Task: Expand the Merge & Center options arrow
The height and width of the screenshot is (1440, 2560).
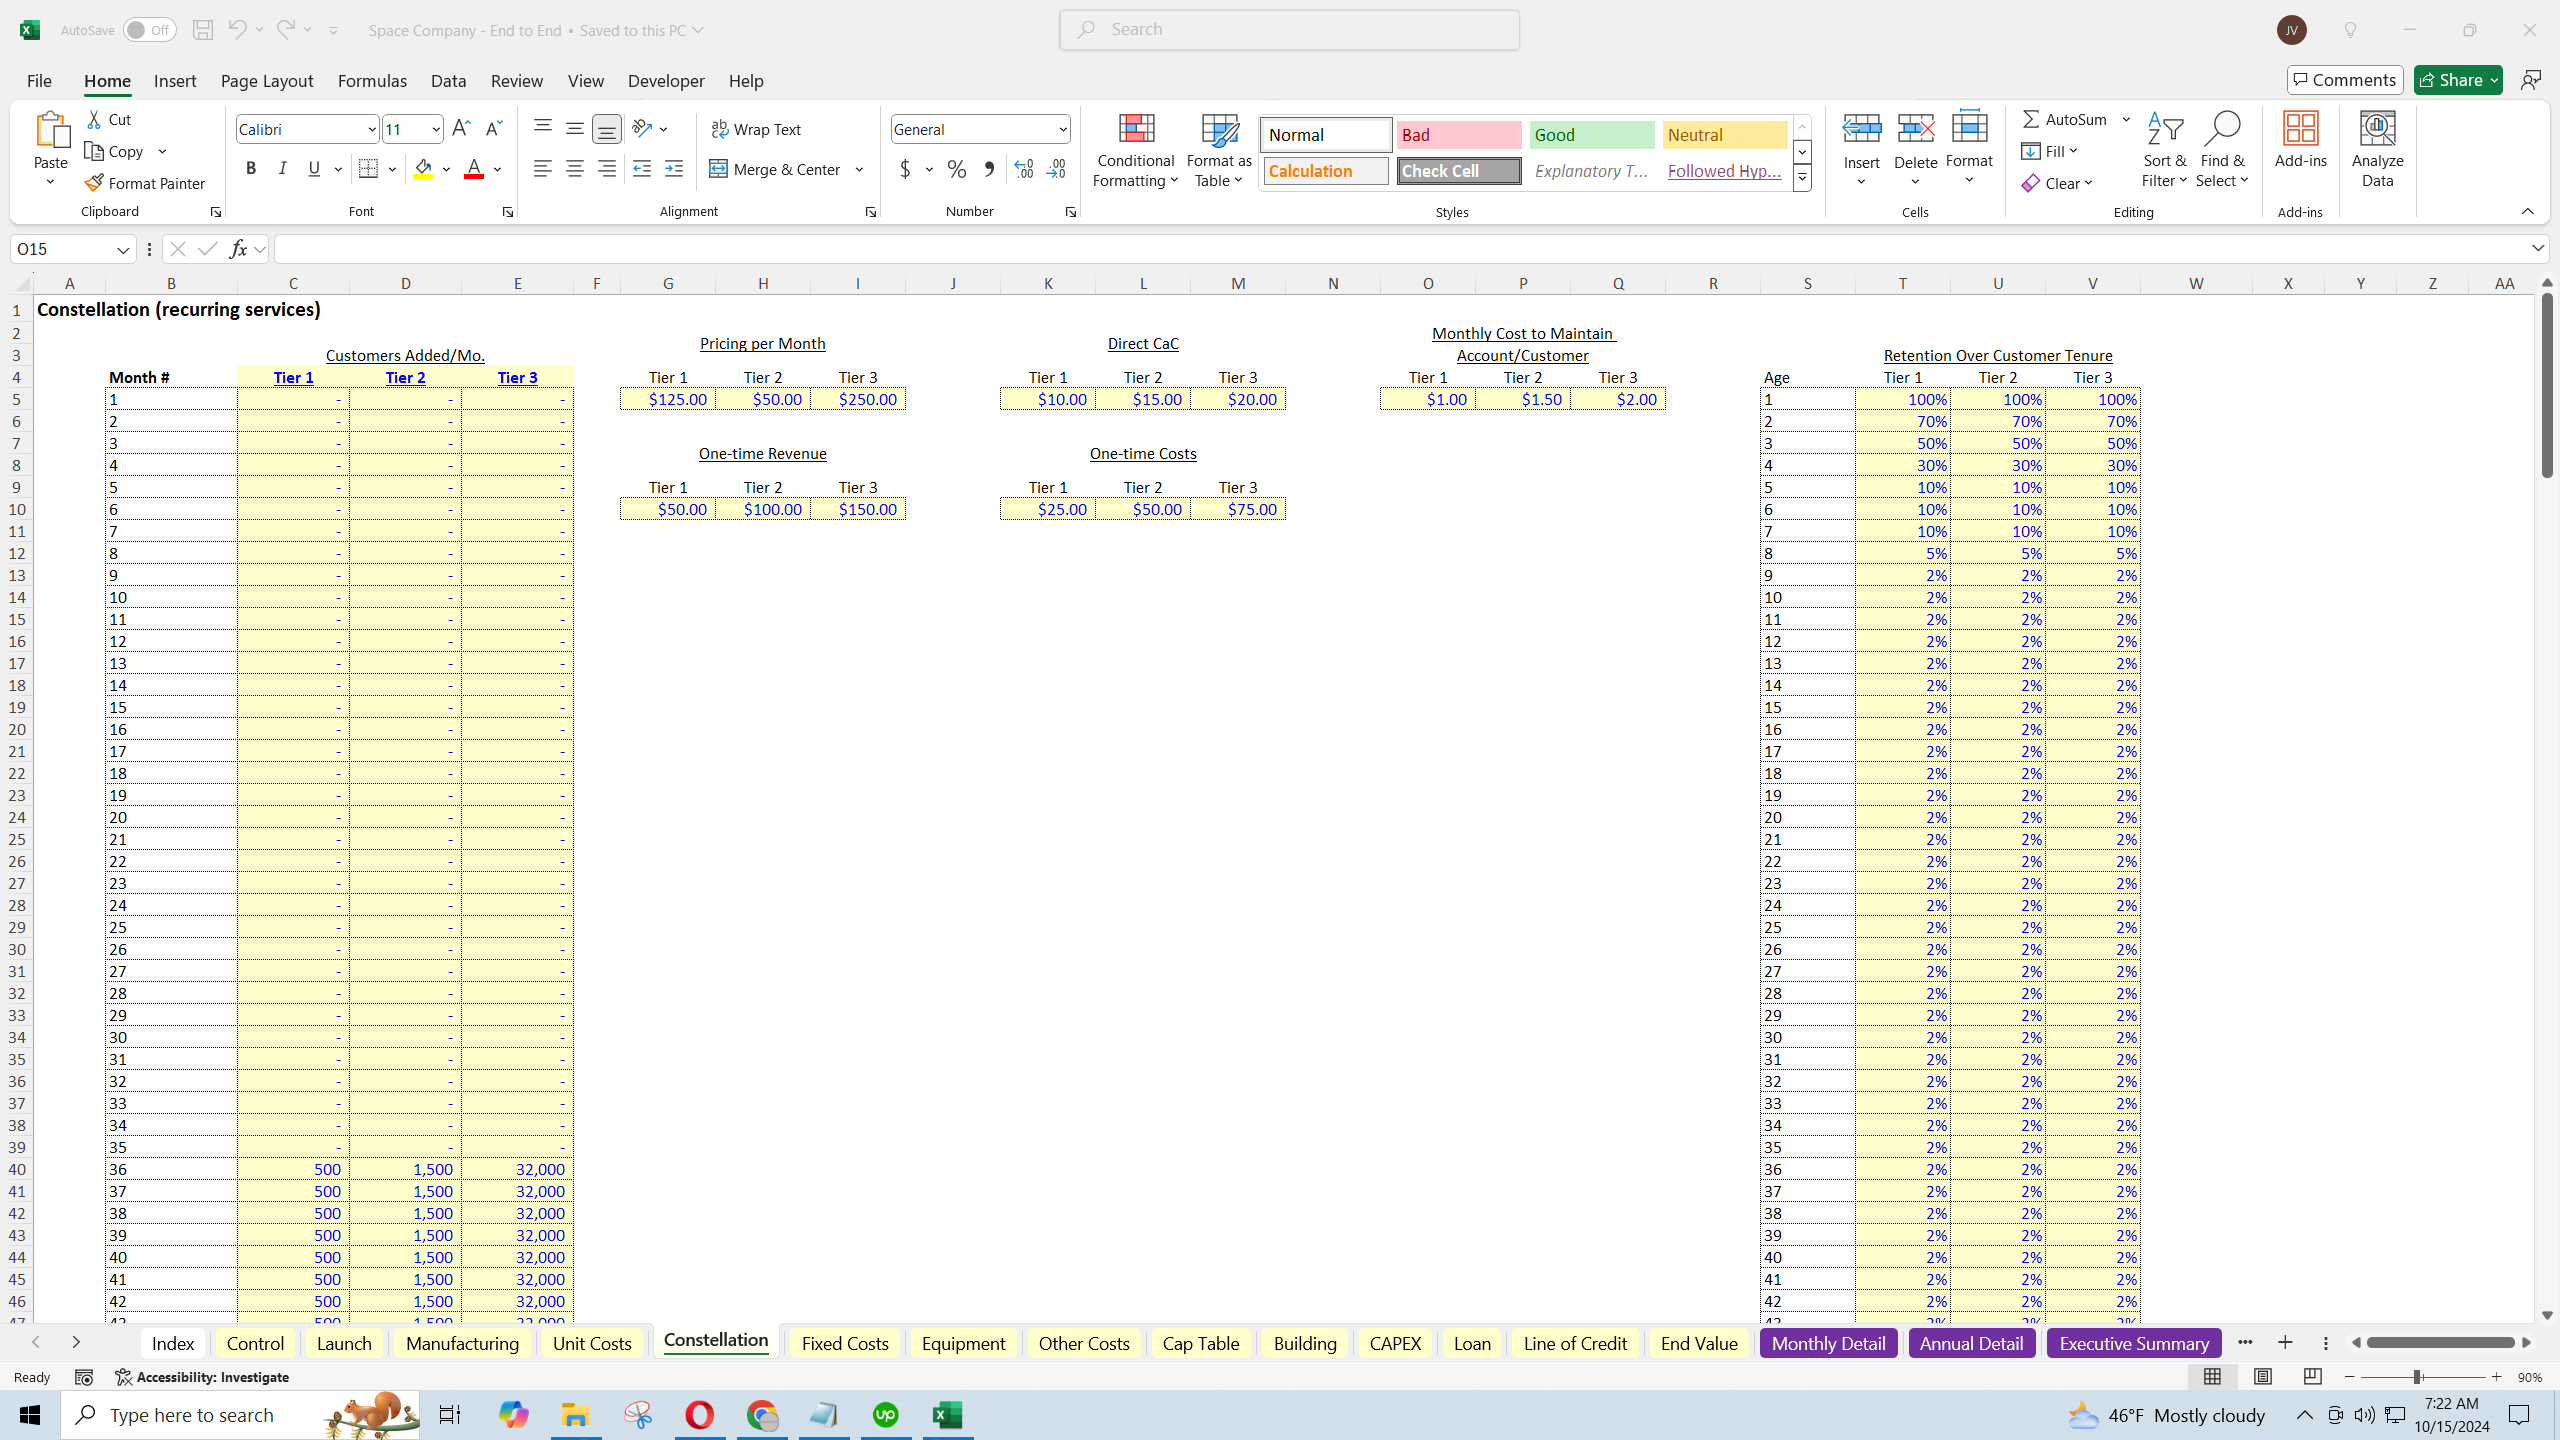Action: point(860,169)
